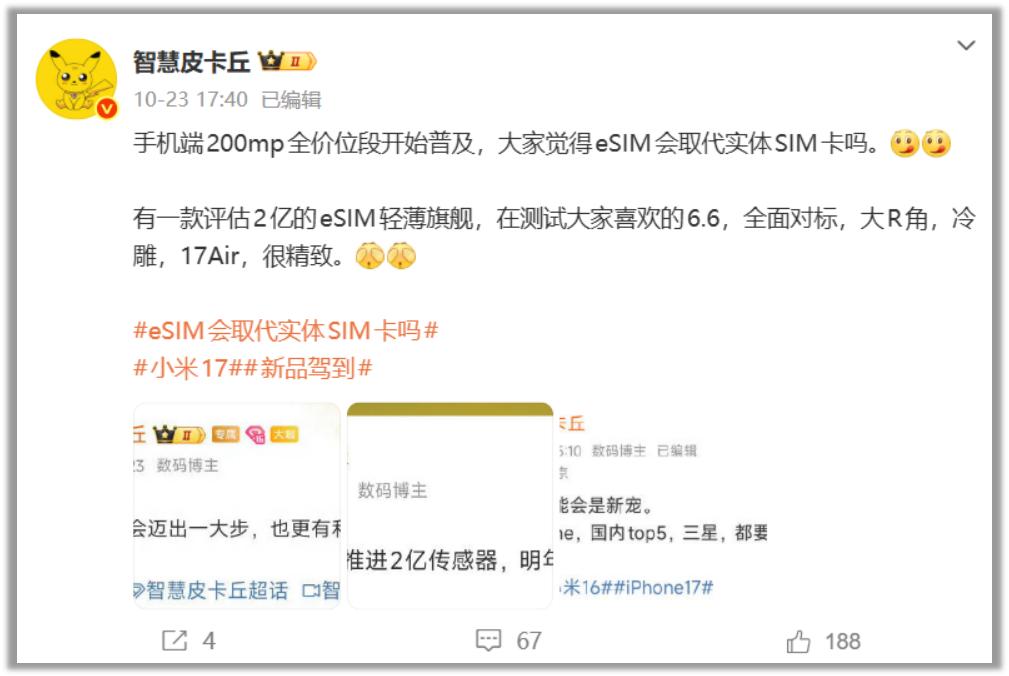1009x676 pixels.
Task: Open the Pikachu profile avatar
Action: [77, 78]
